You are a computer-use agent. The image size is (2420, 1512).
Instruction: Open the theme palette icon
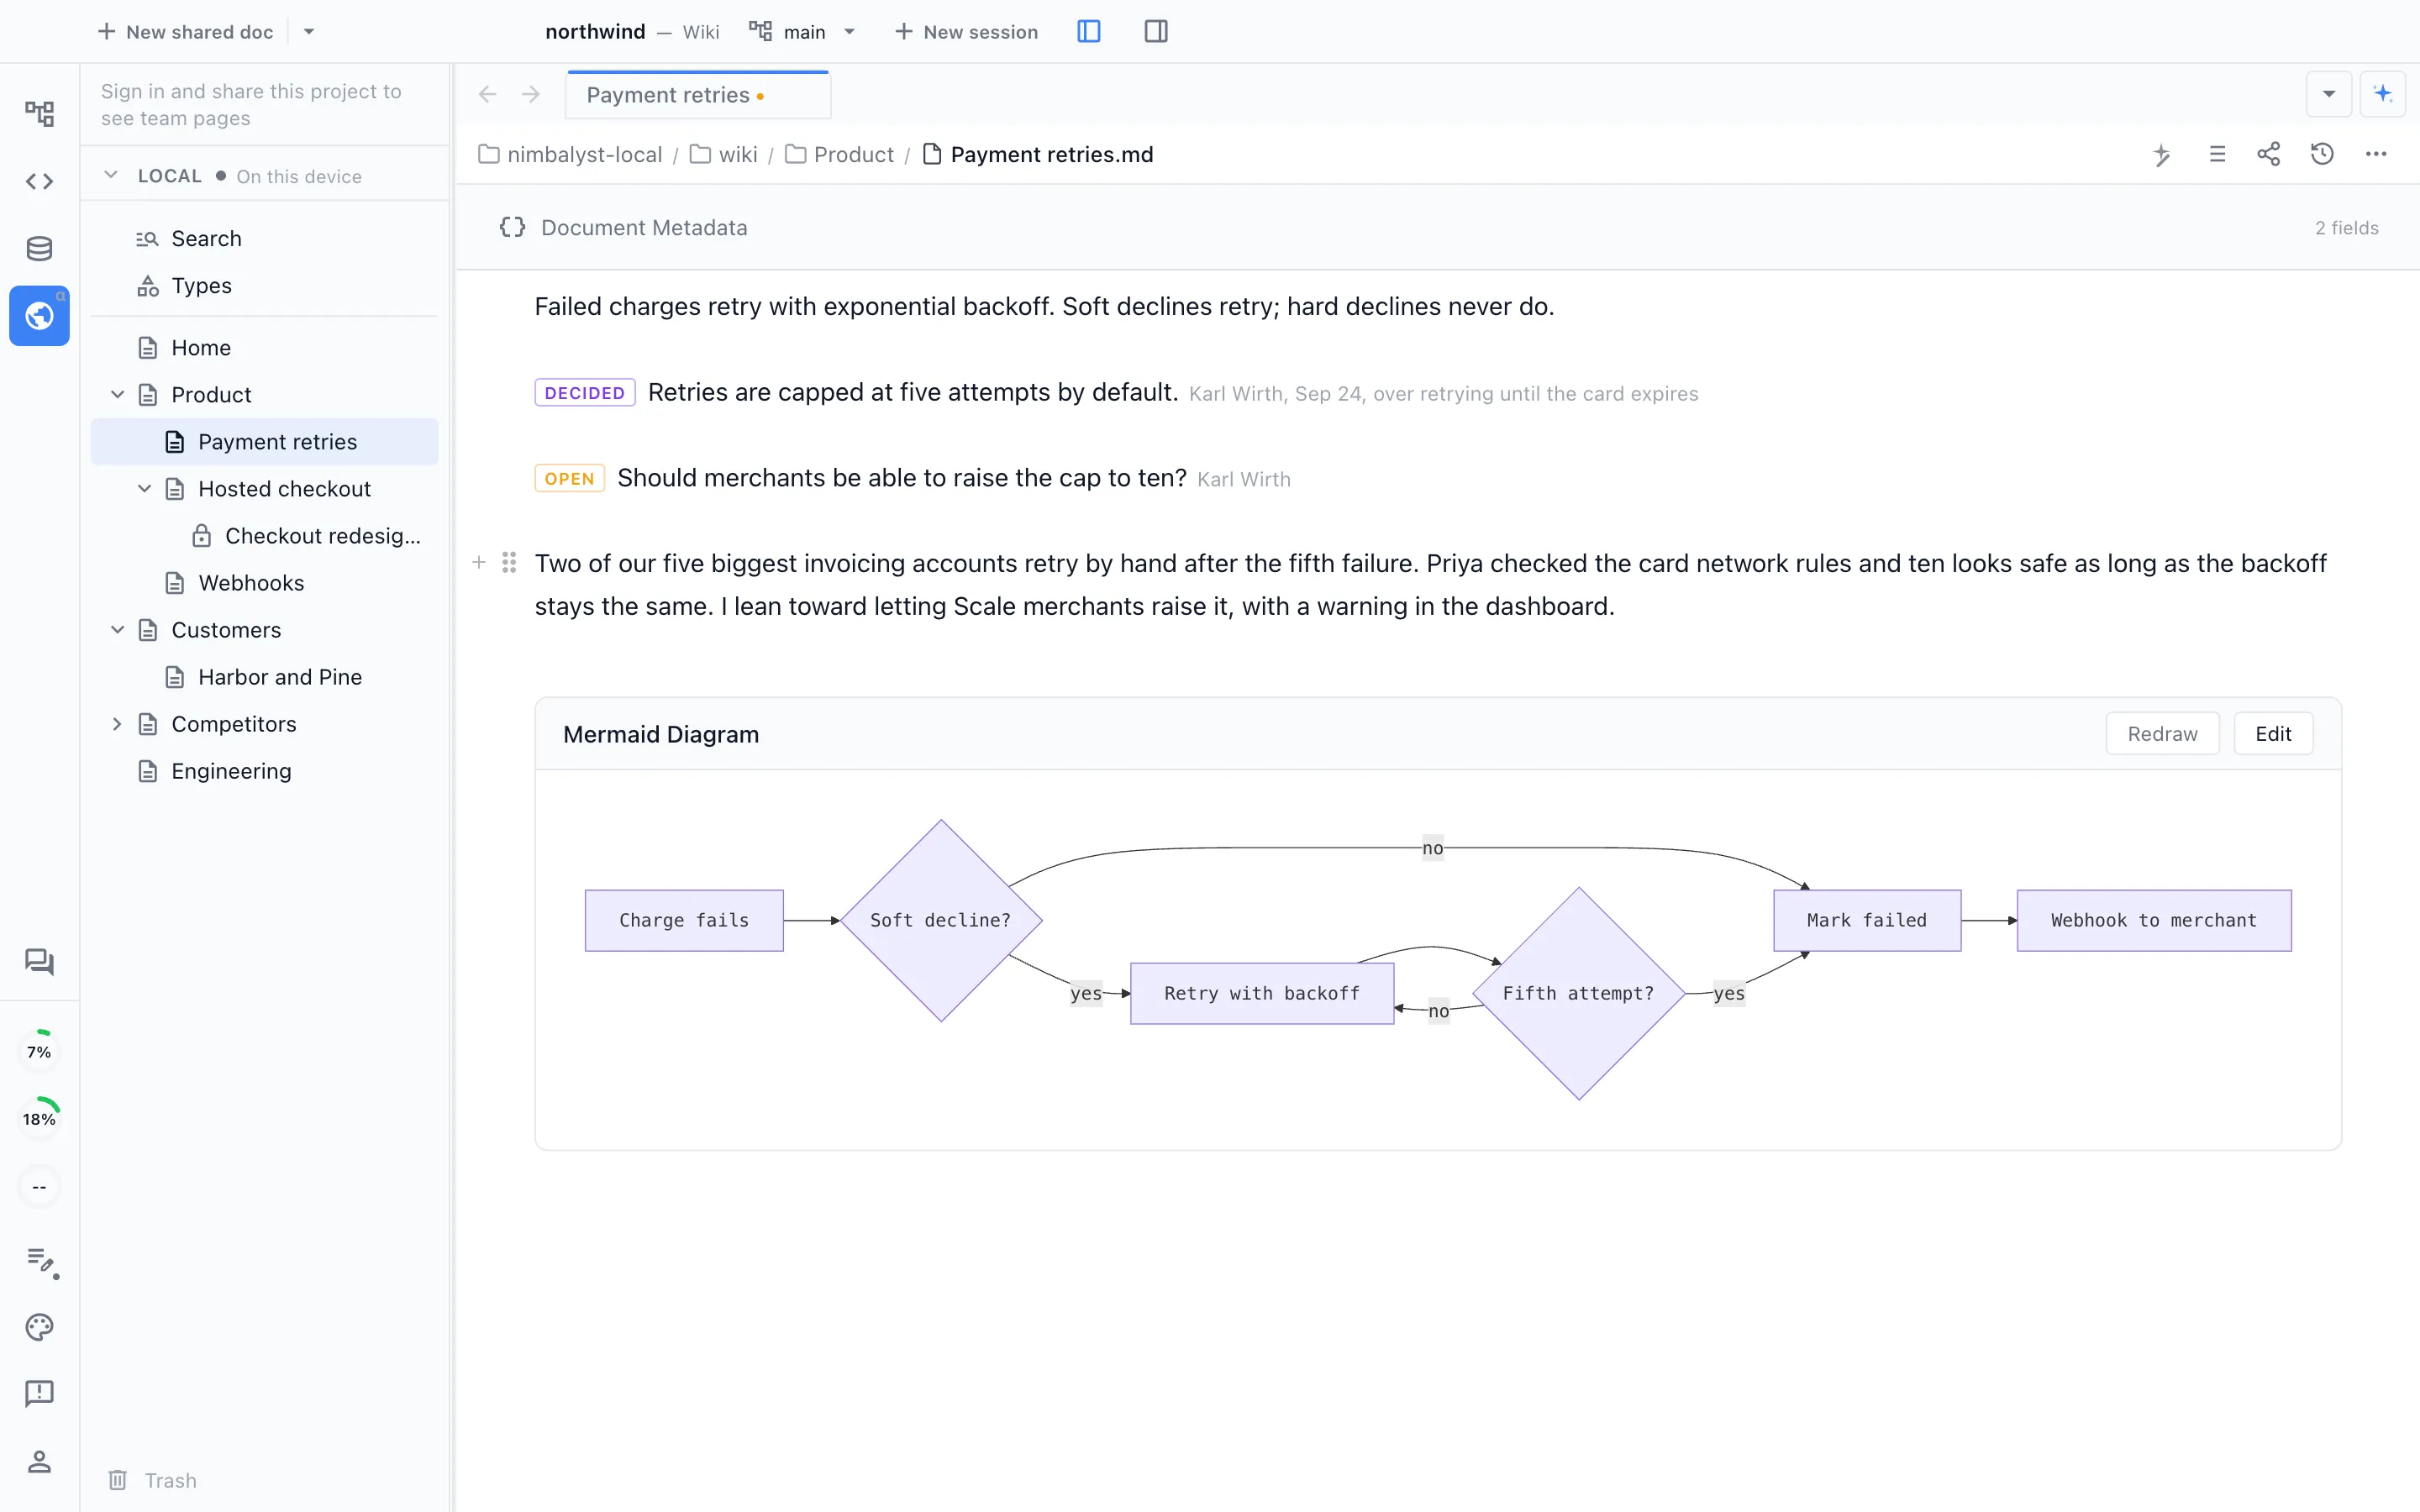39,1327
